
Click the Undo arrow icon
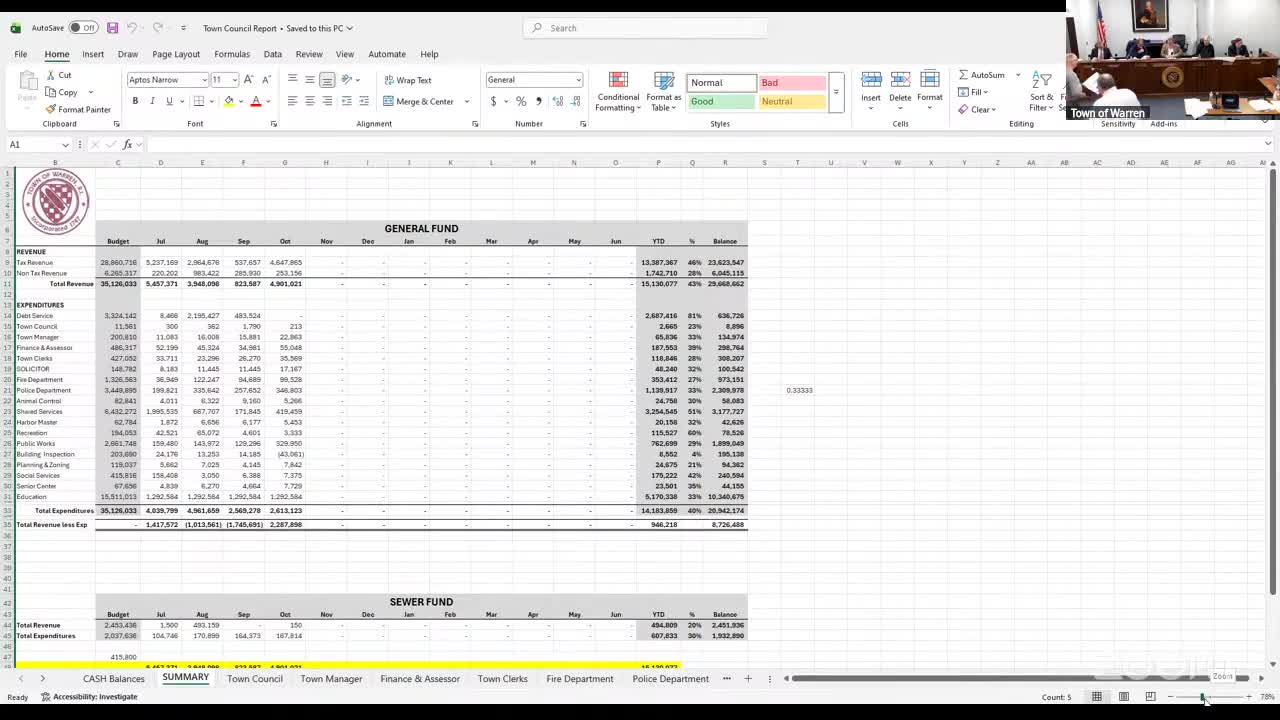(131, 28)
